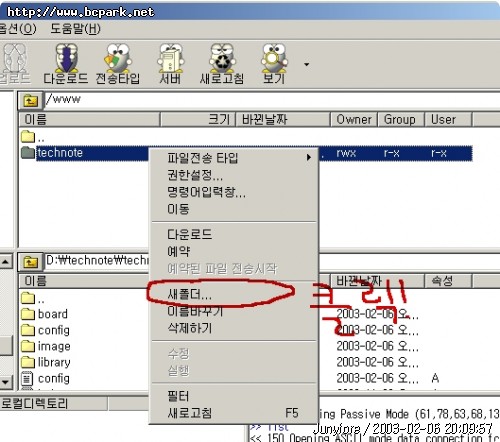Image resolution: width=500 pixels, height=442 pixels.
Task: Choose 명령어입력창... from the context menu
Action: (233, 192)
